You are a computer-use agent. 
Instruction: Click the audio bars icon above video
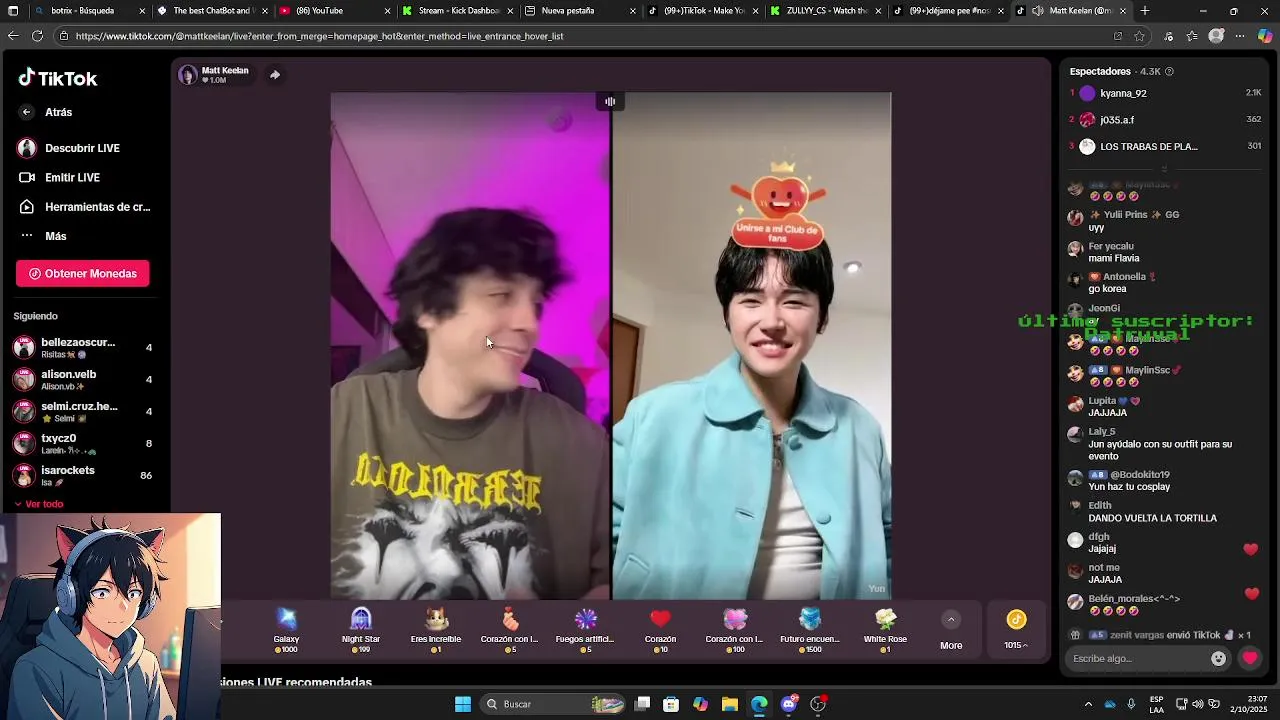point(610,101)
